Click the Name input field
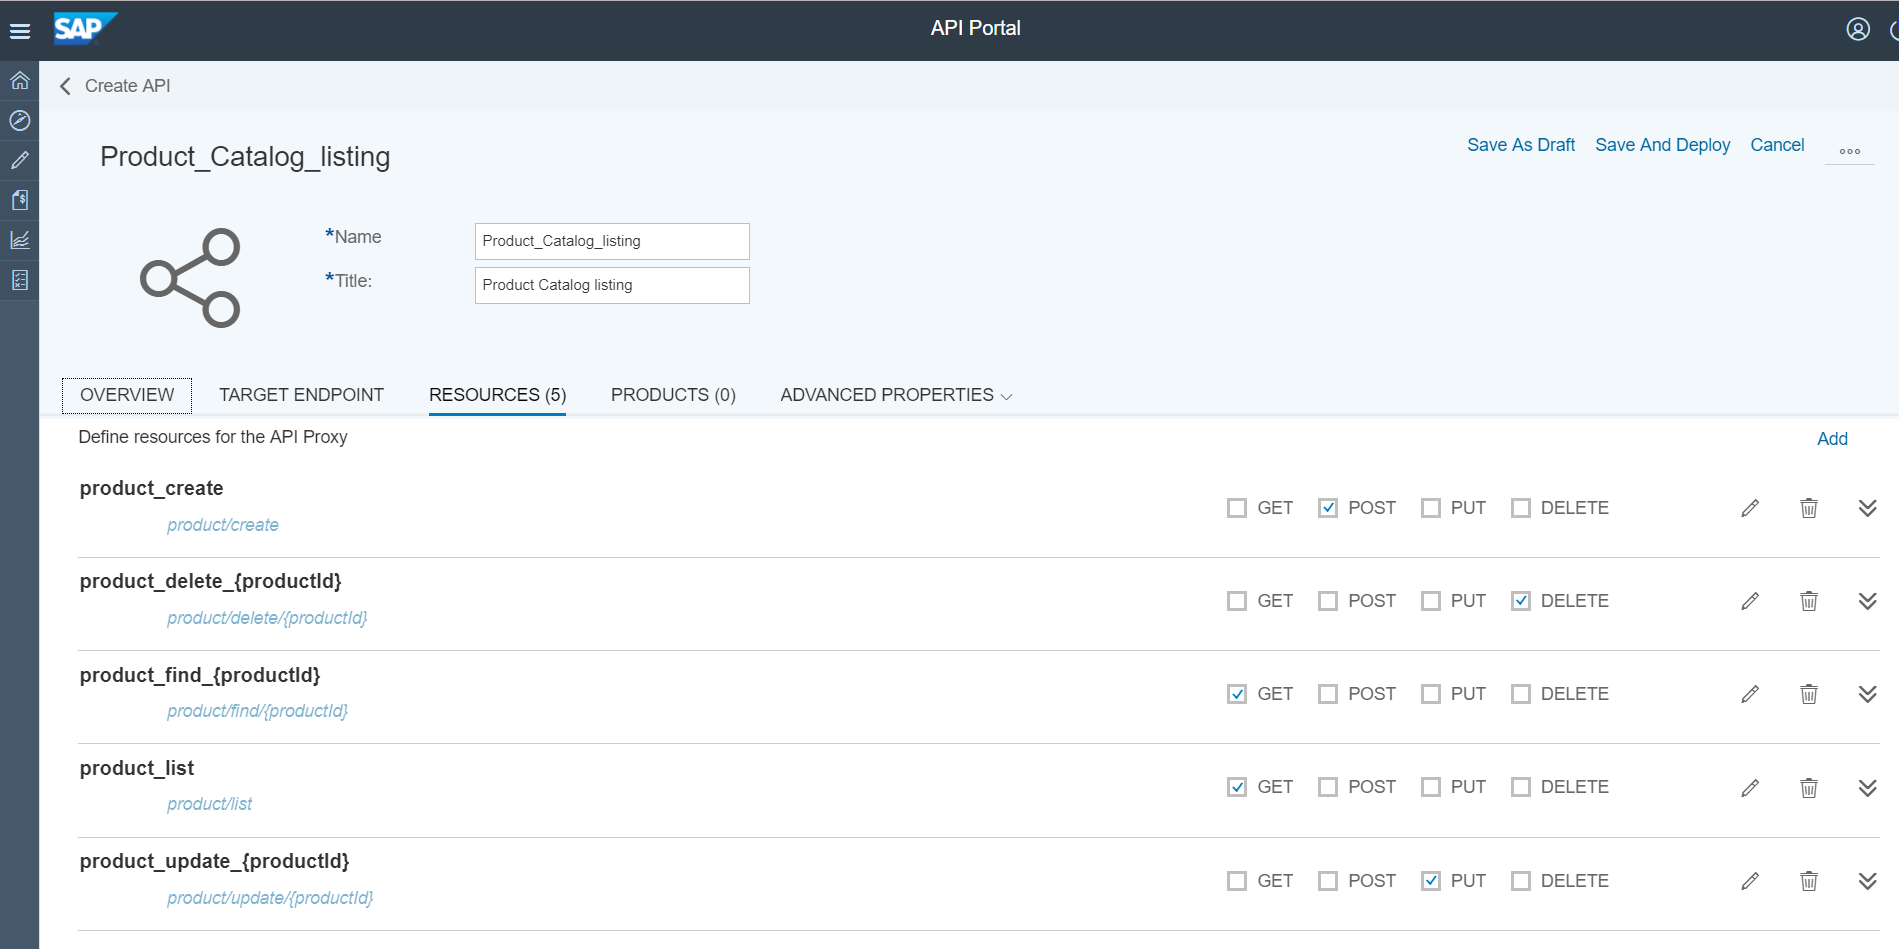Viewport: 1899px width, 949px height. click(612, 241)
